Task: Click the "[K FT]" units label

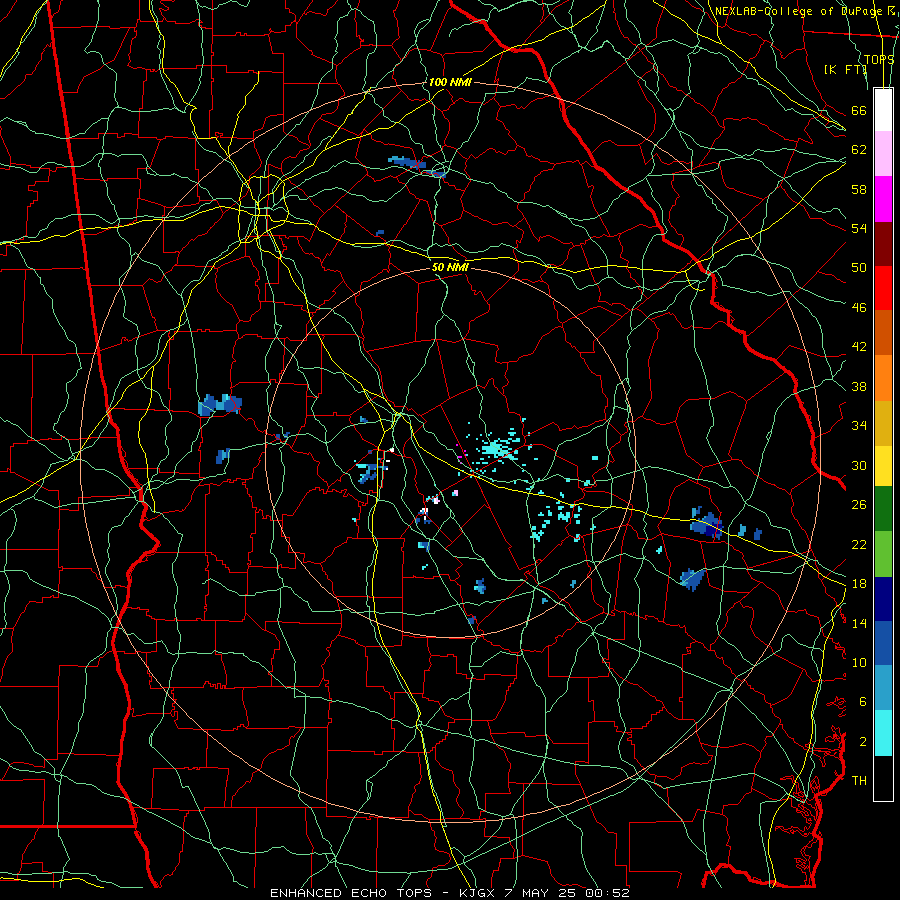Action: (x=846, y=69)
